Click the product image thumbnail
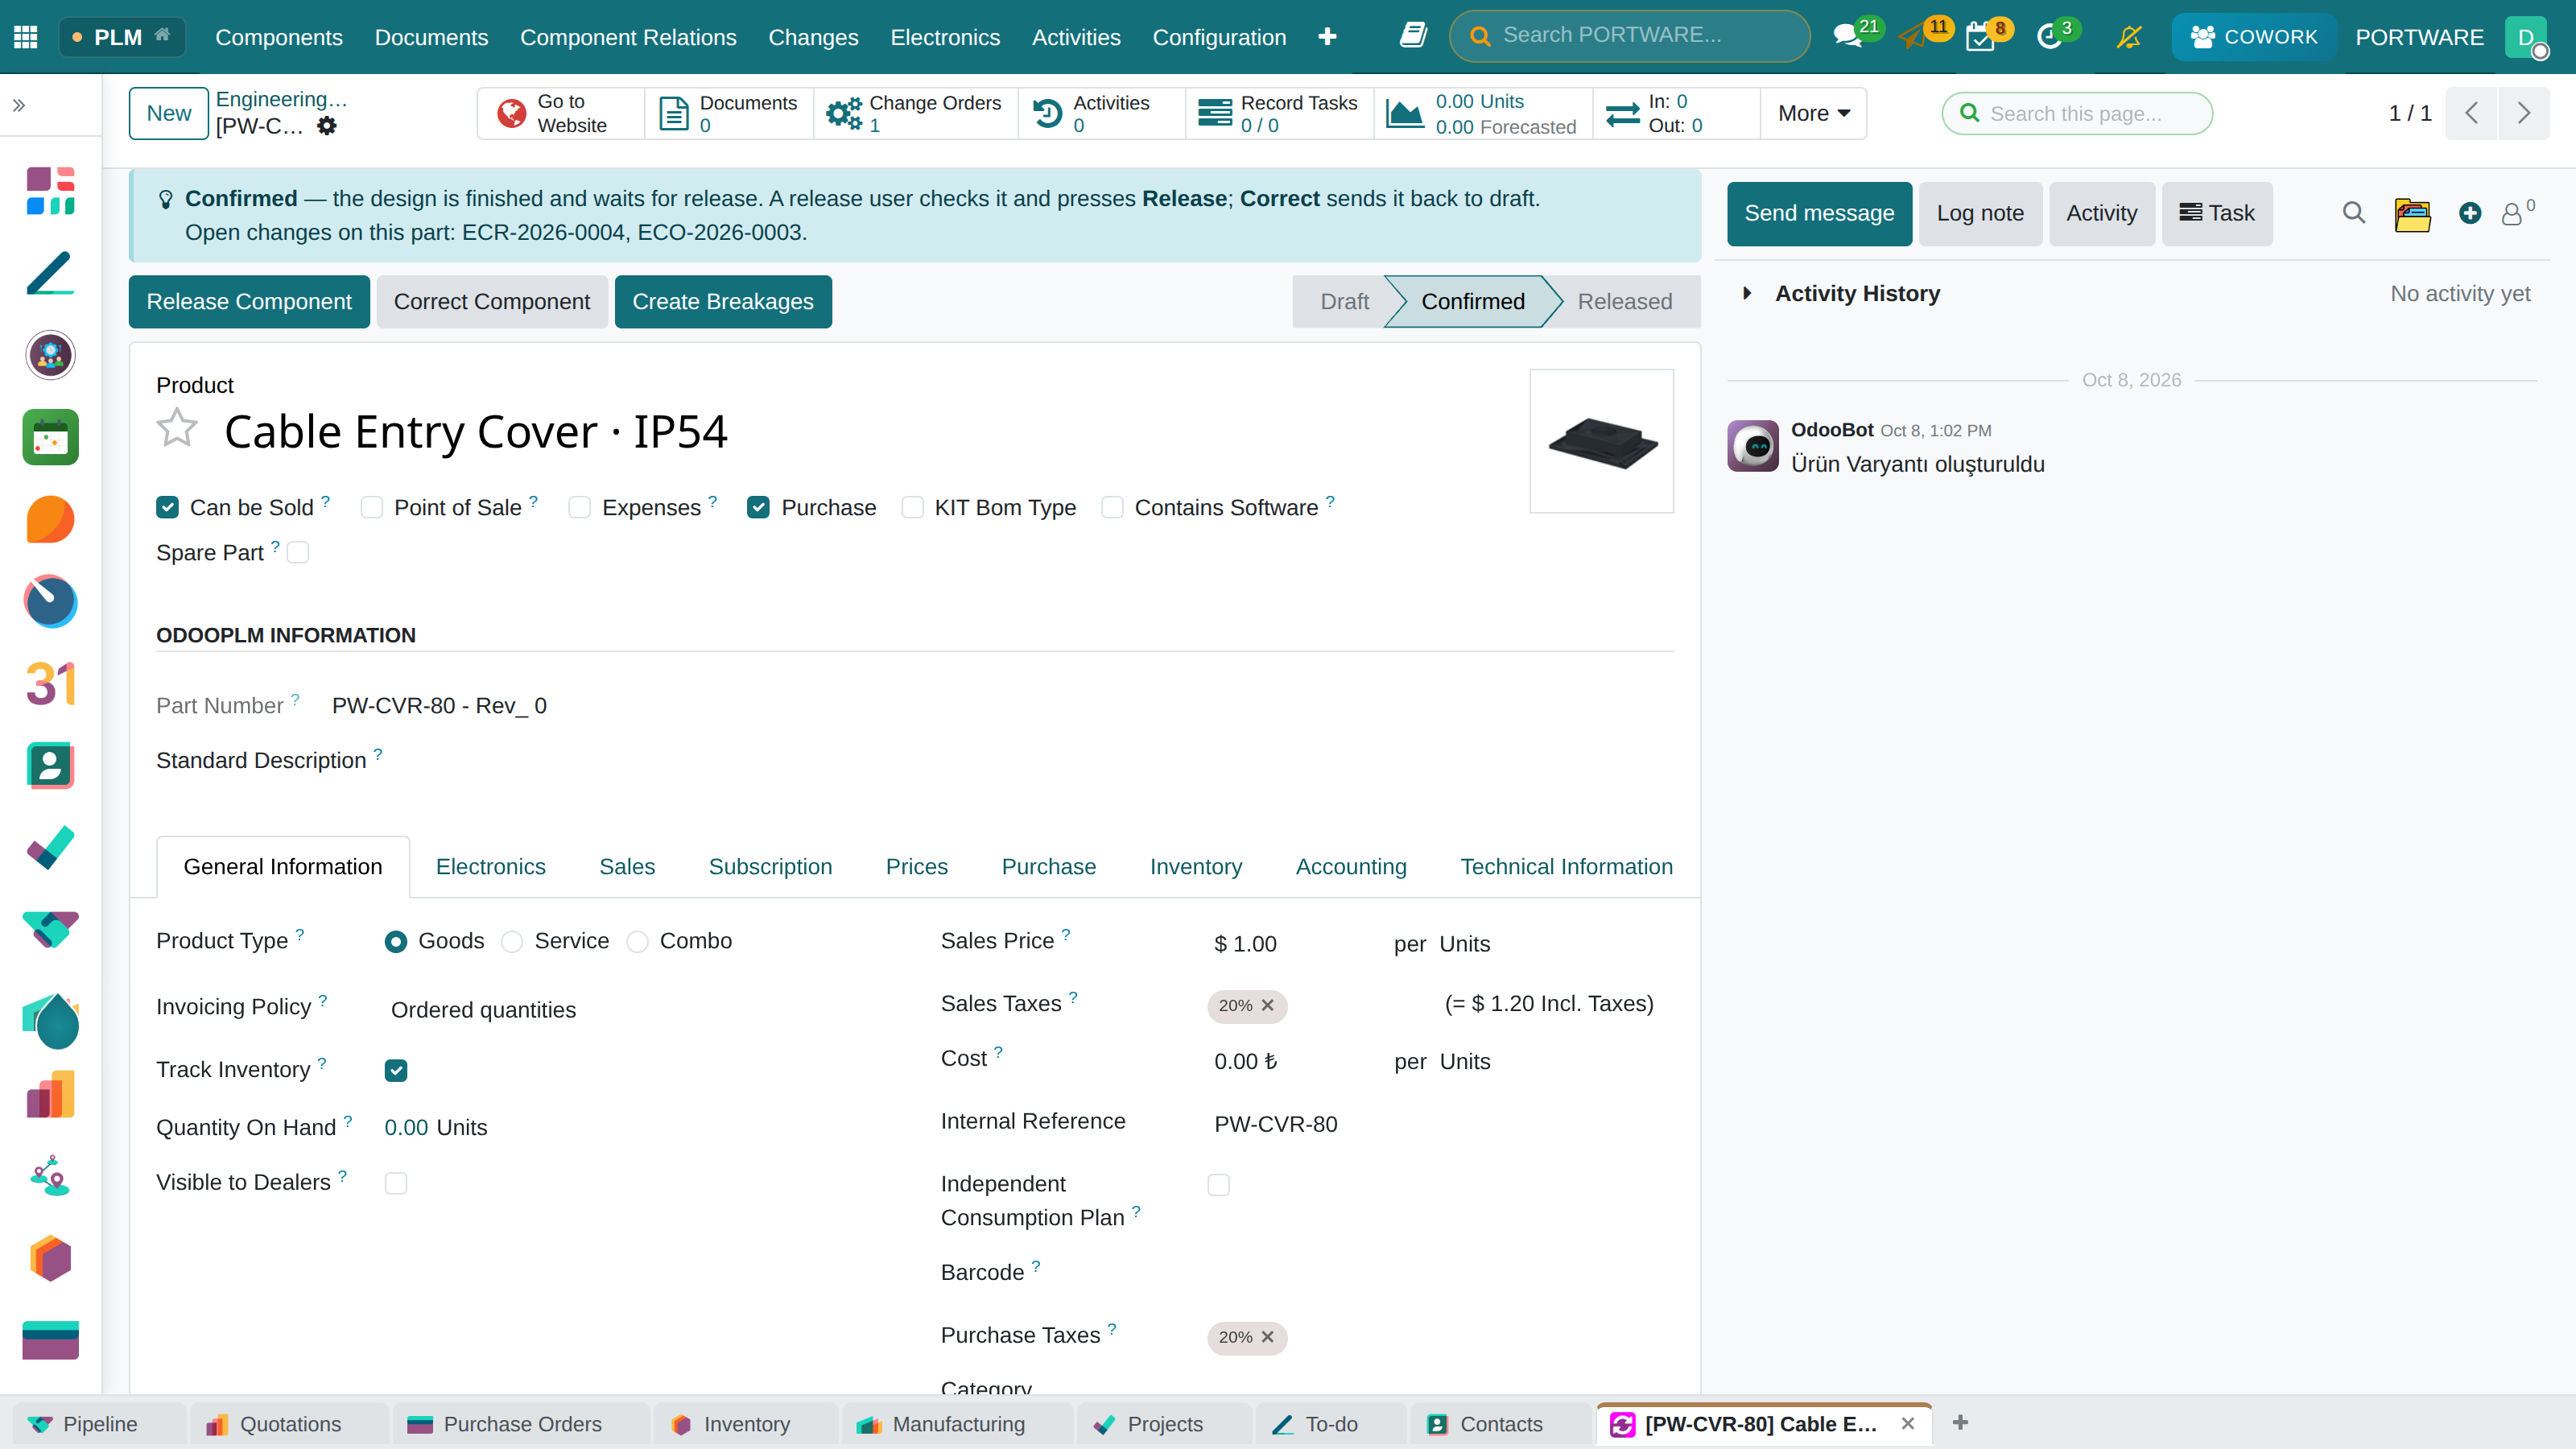Image resolution: width=2576 pixels, height=1449 pixels. coord(1602,441)
